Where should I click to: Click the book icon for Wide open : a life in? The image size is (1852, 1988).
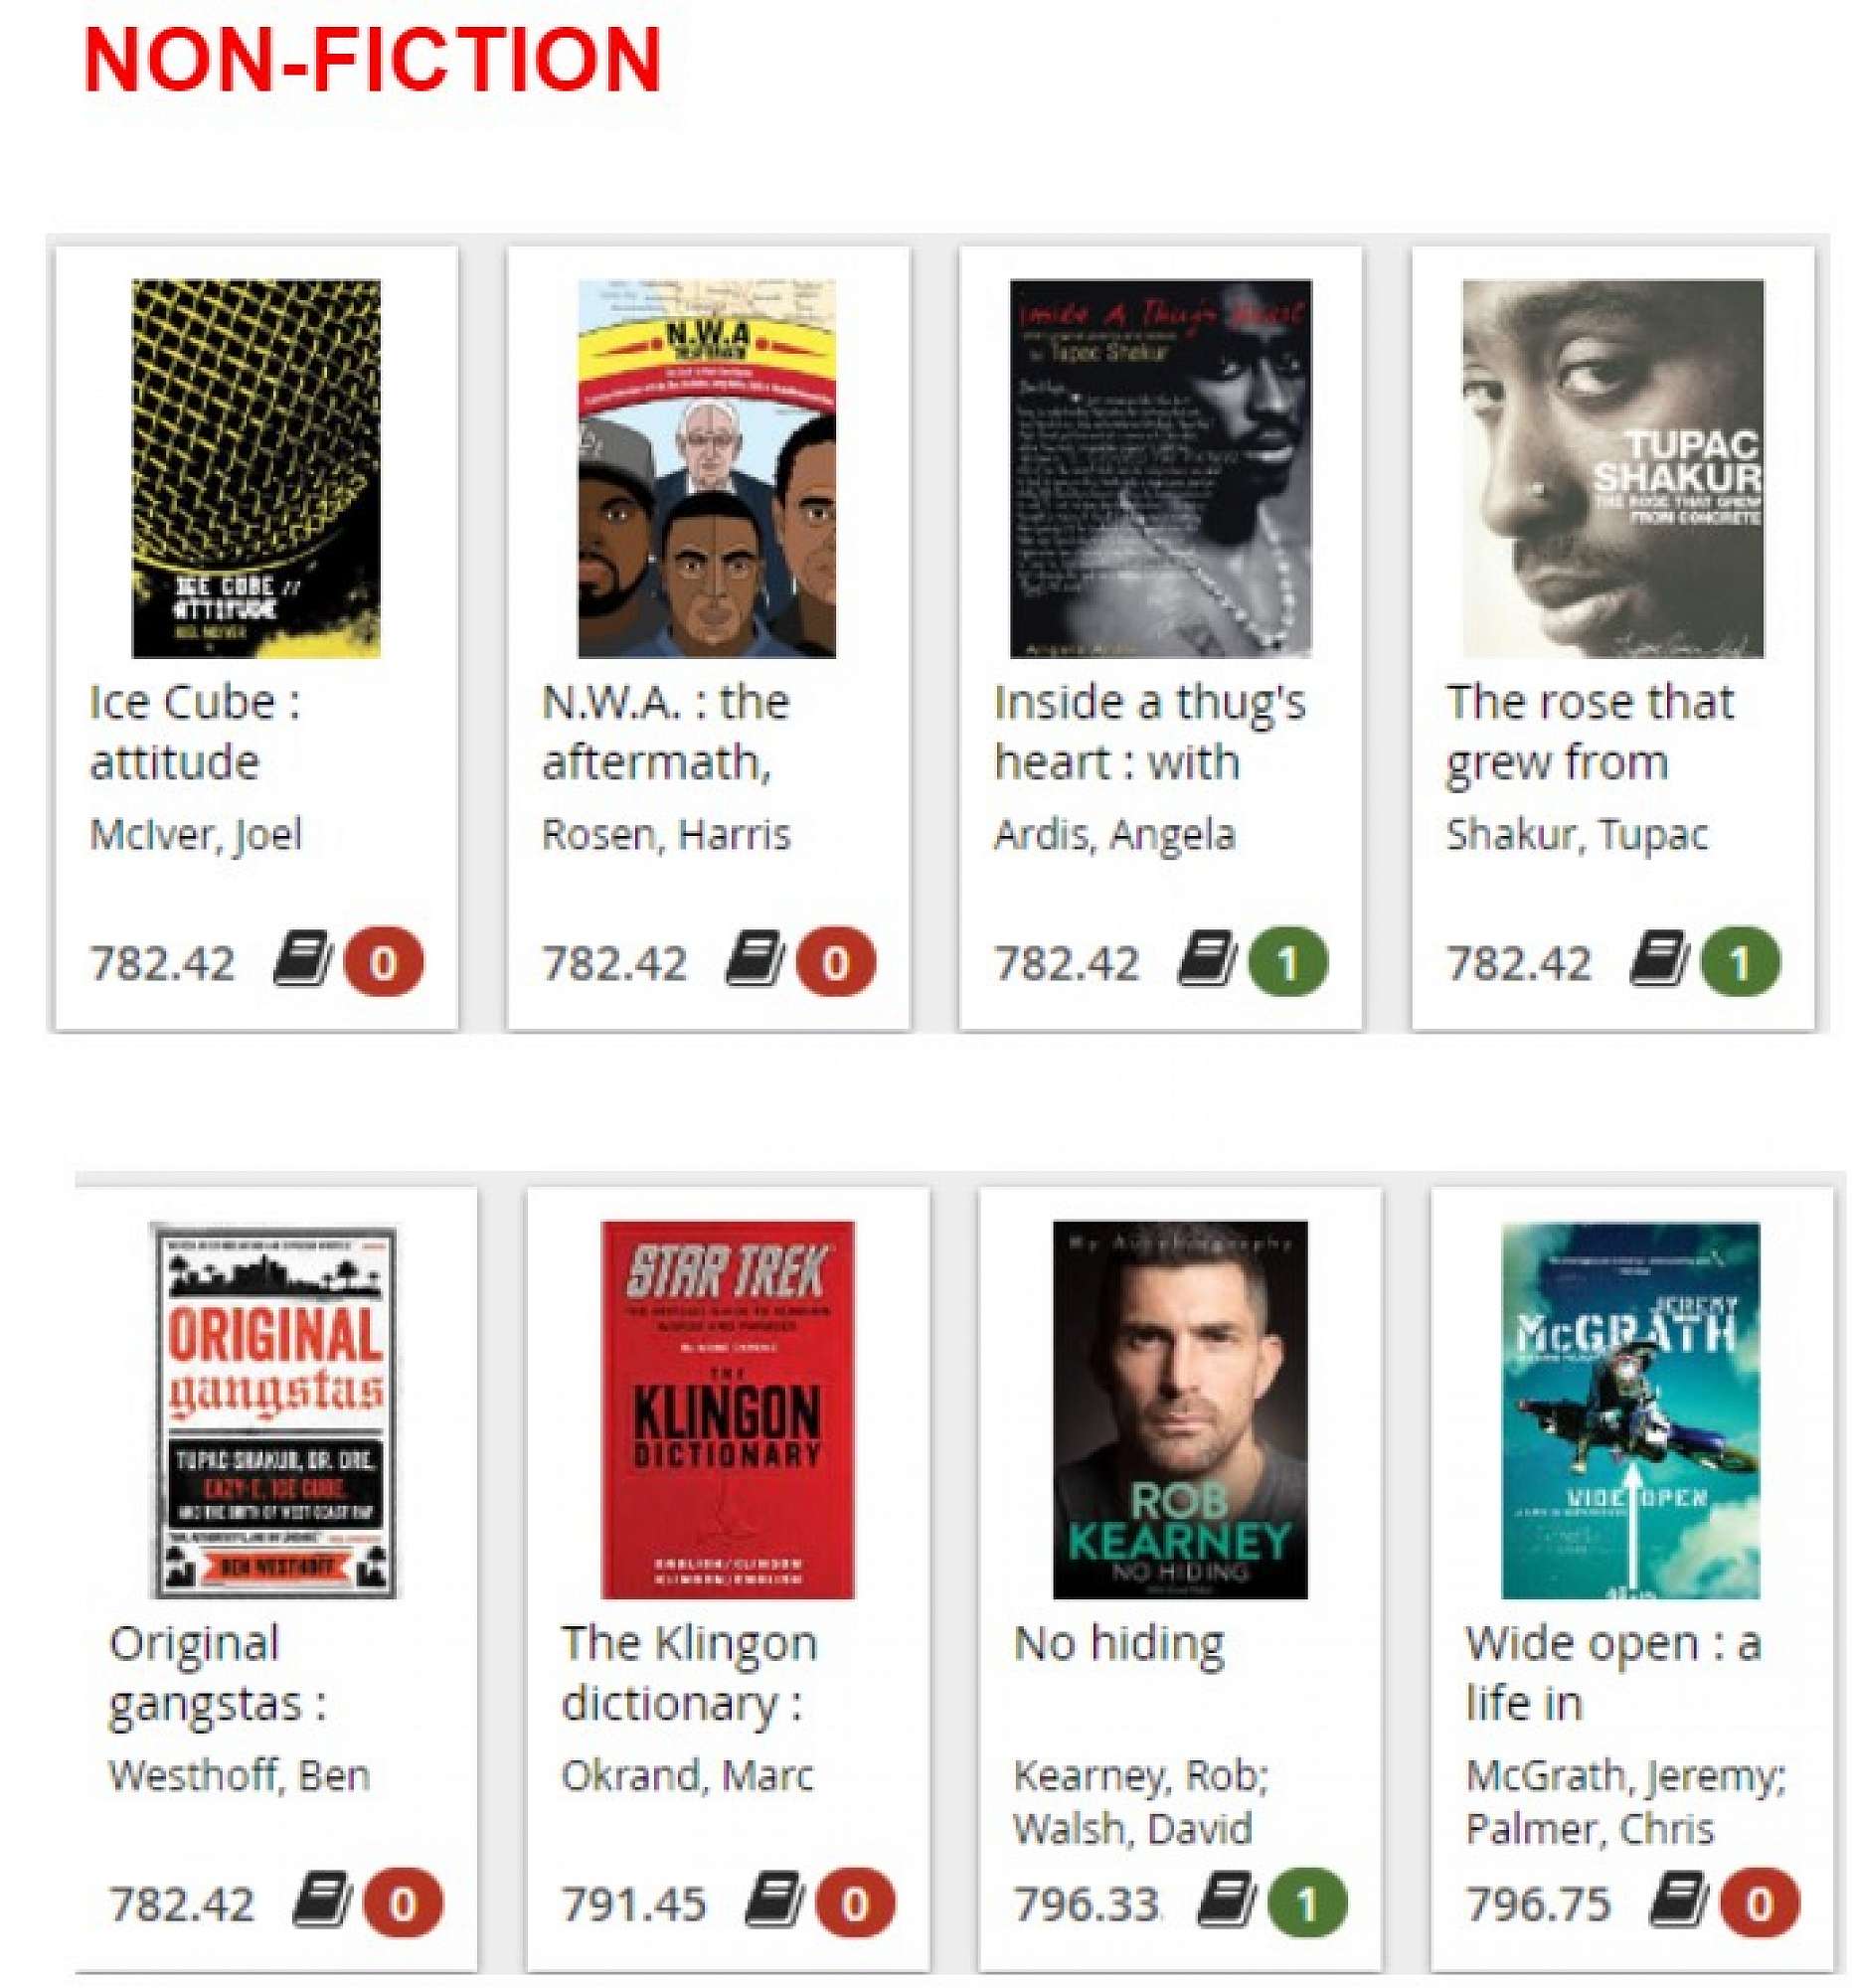pyautogui.click(x=1678, y=1901)
